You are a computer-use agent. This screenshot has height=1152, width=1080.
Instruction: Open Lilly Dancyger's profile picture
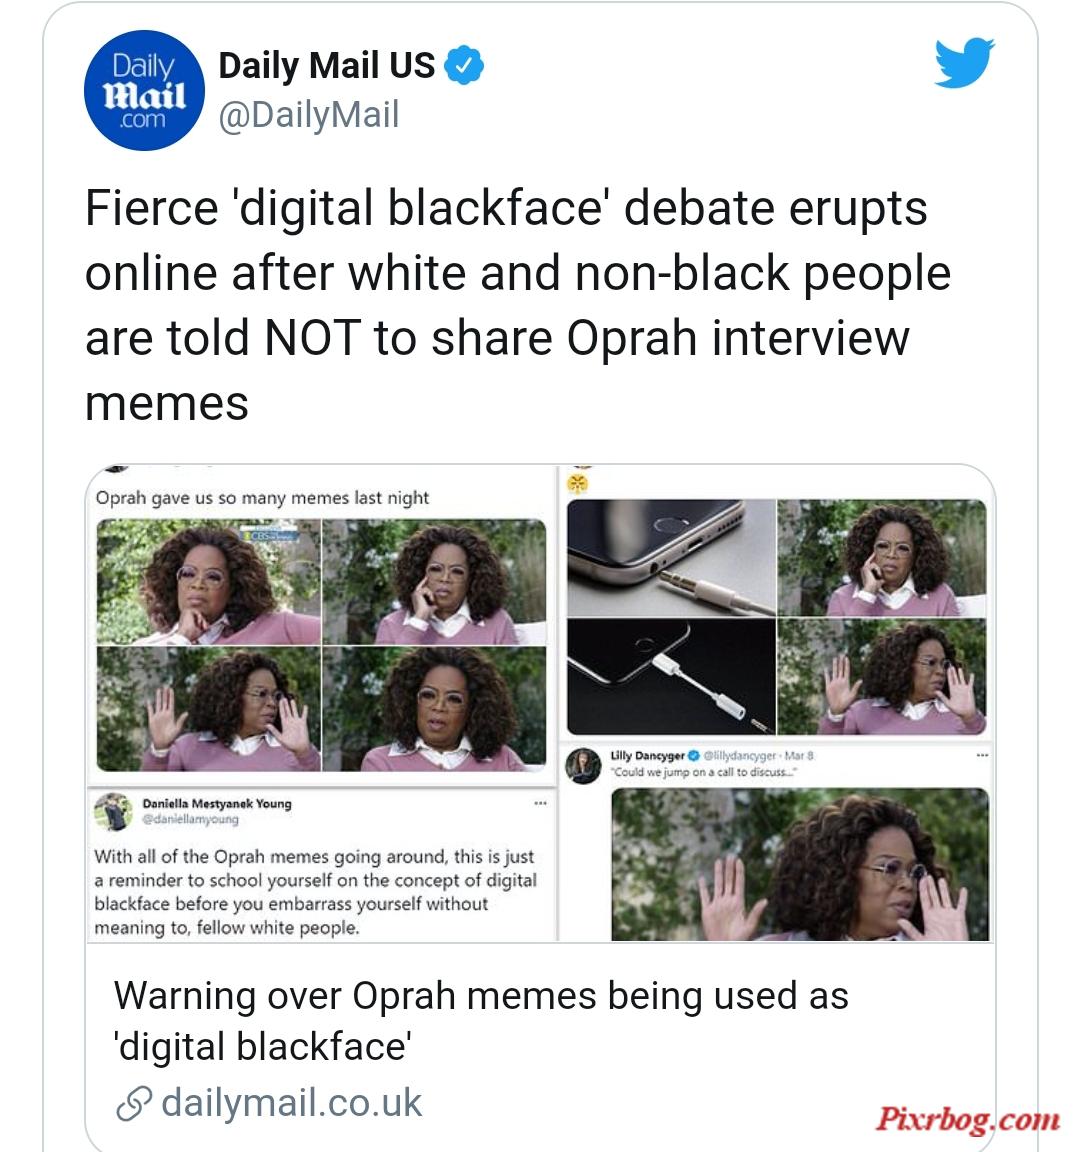(x=583, y=766)
